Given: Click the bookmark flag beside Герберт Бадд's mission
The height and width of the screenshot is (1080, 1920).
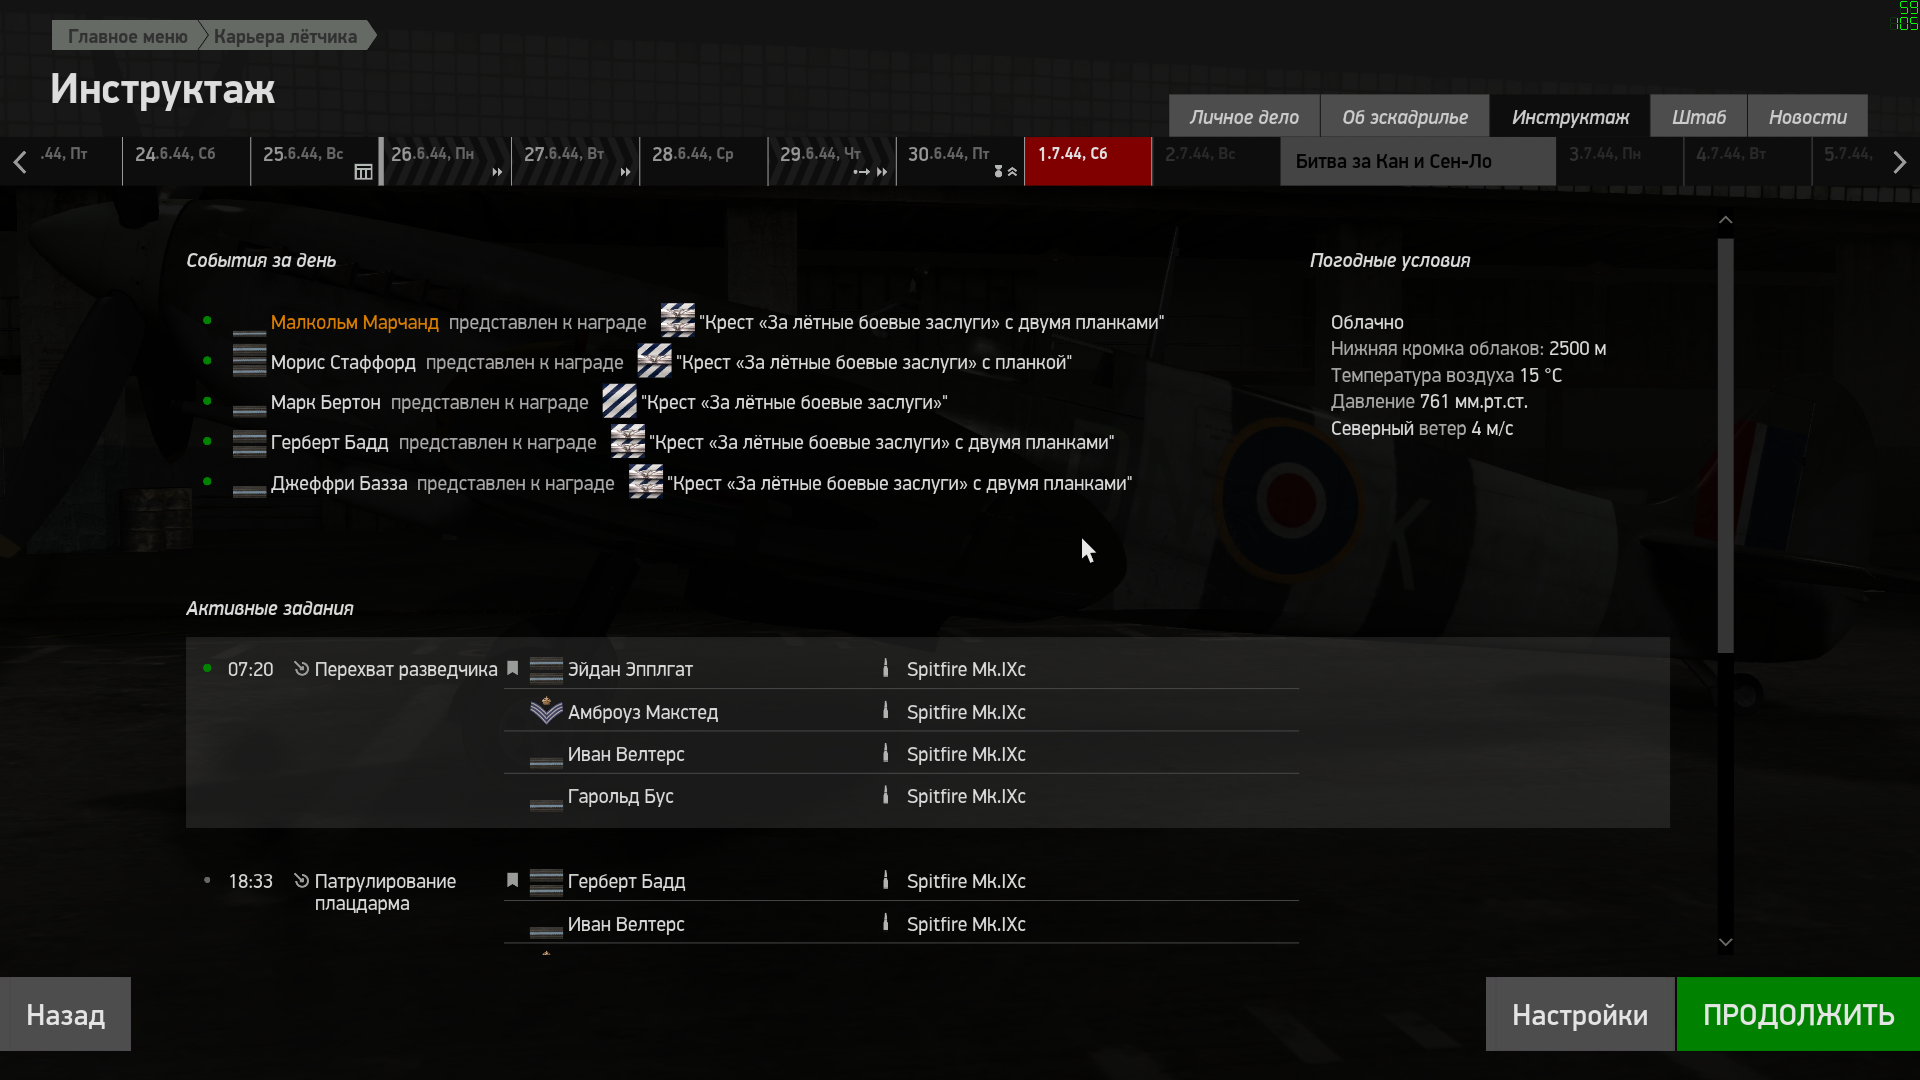Looking at the screenshot, I should pyautogui.click(x=513, y=880).
